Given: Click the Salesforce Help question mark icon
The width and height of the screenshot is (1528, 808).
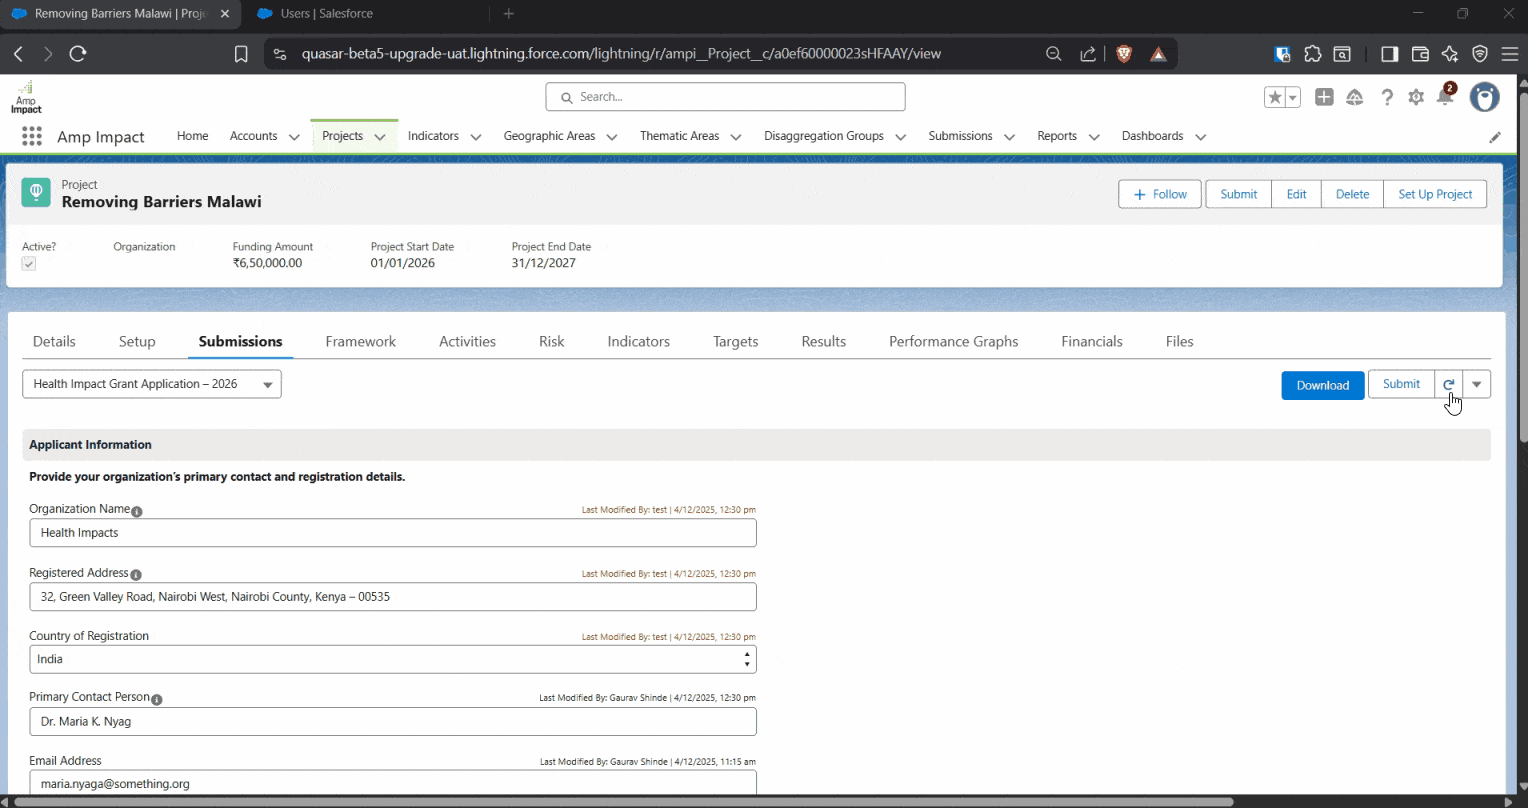Looking at the screenshot, I should tap(1387, 97).
